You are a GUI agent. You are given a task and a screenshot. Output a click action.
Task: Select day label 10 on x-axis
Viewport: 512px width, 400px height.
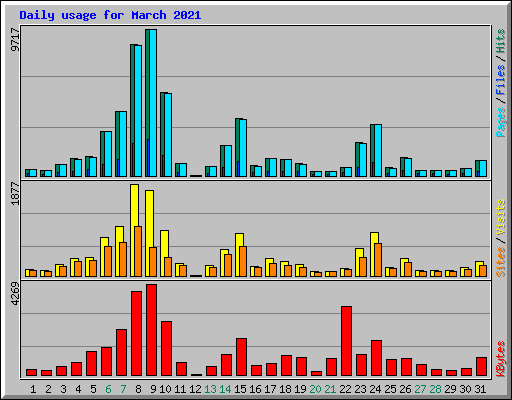165,389
